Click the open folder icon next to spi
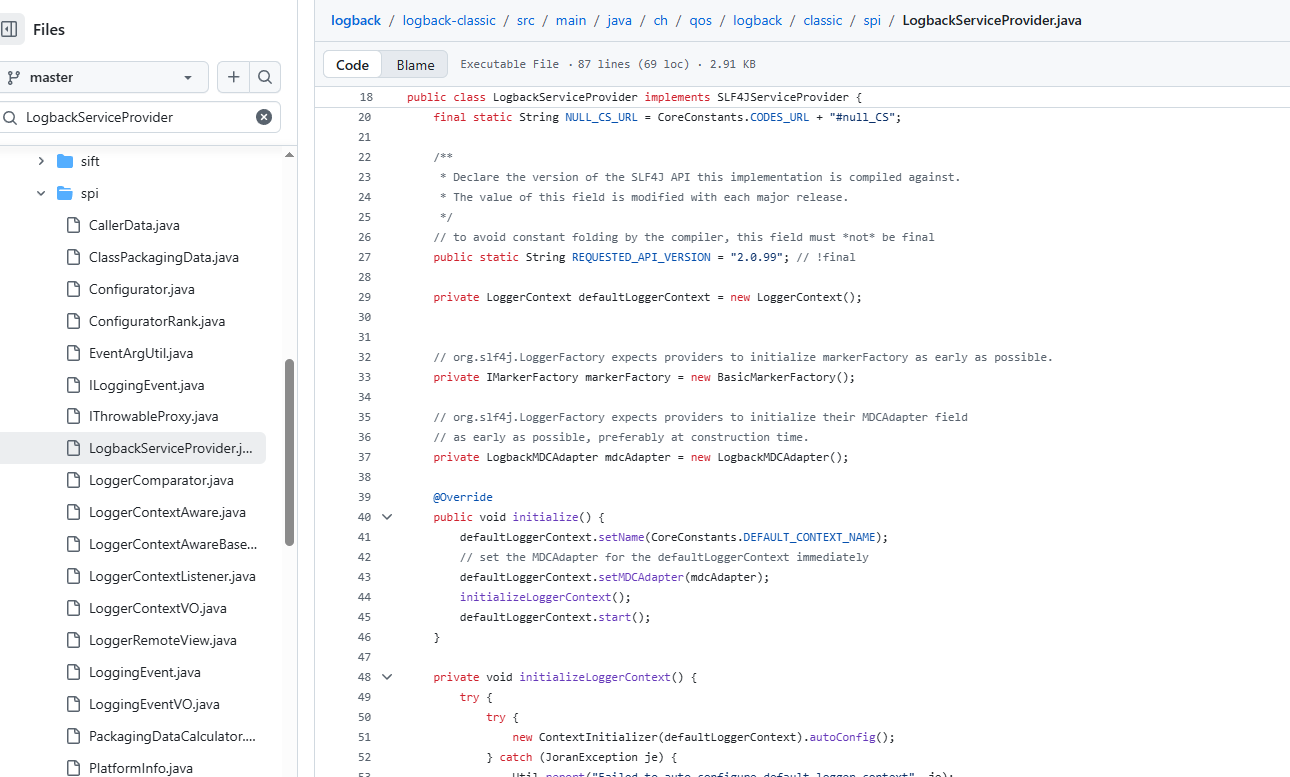The width and height of the screenshot is (1290, 777). tap(65, 193)
